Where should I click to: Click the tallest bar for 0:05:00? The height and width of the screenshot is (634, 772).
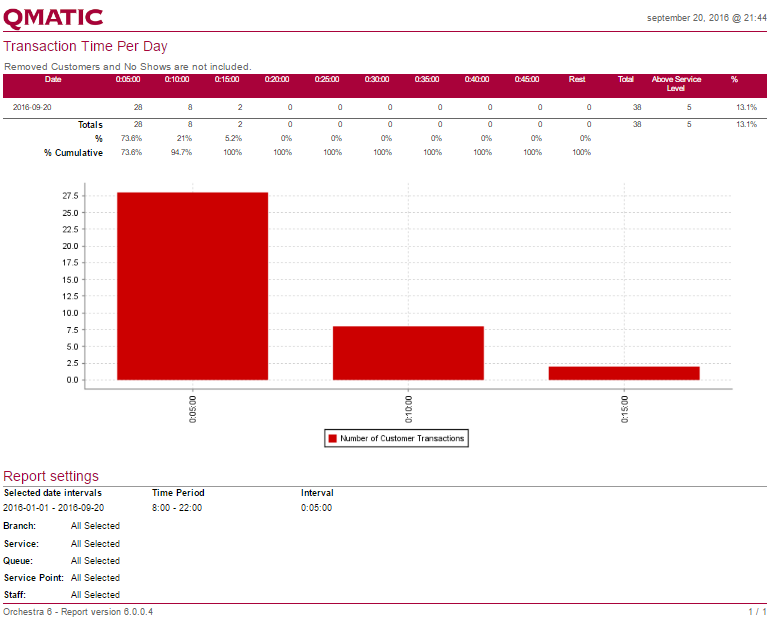[192, 285]
